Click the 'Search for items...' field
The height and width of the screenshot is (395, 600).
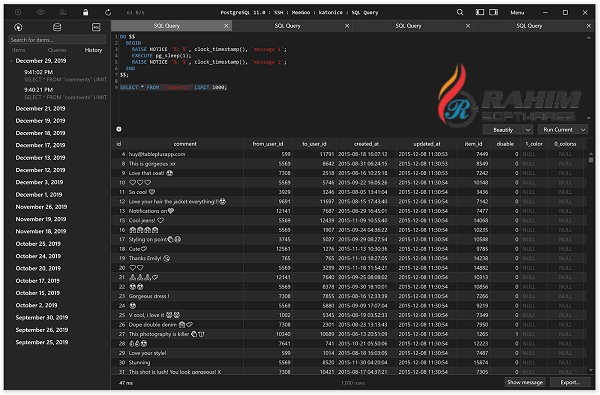[x=57, y=40]
